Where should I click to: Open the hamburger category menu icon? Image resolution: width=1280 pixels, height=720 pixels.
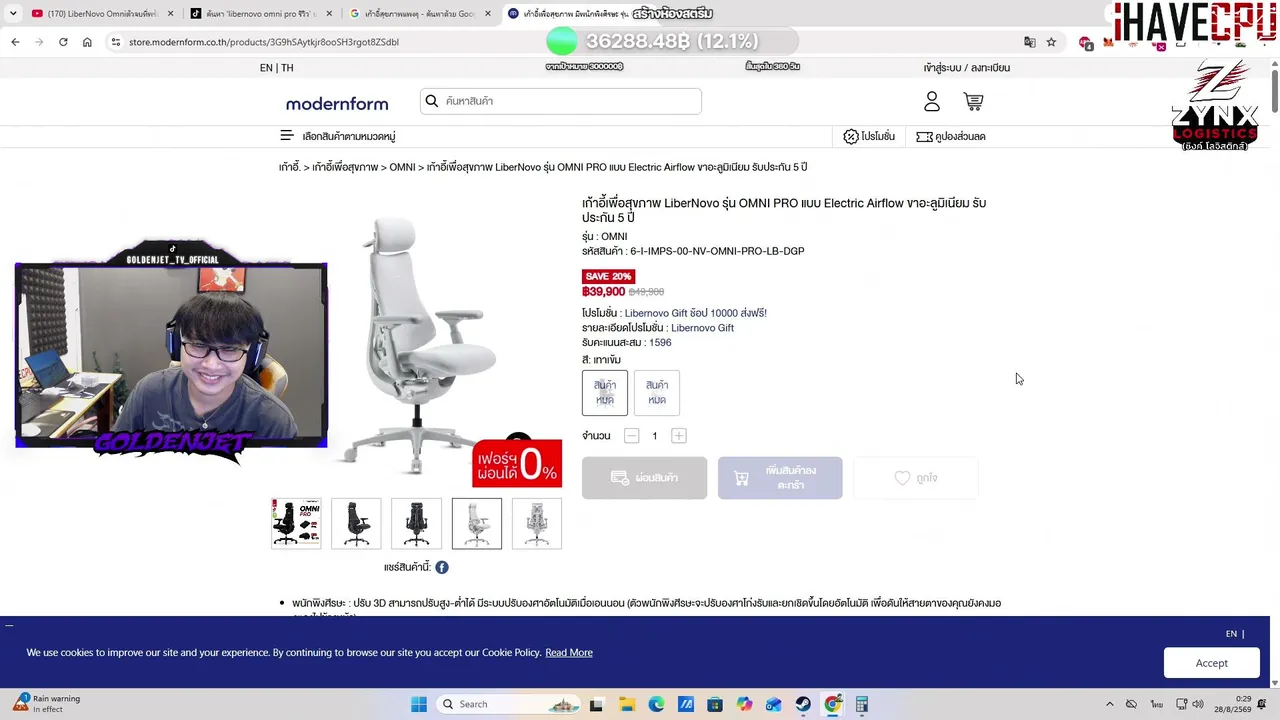(x=287, y=136)
